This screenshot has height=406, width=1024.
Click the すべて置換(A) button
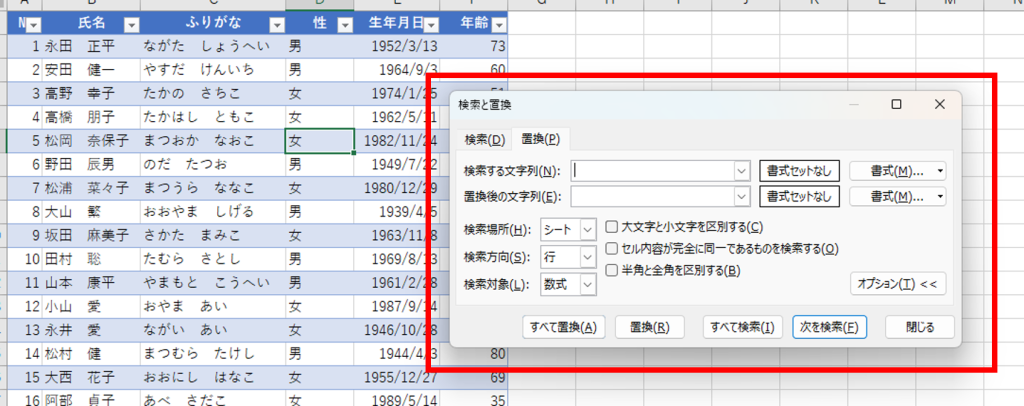pyautogui.click(x=565, y=327)
